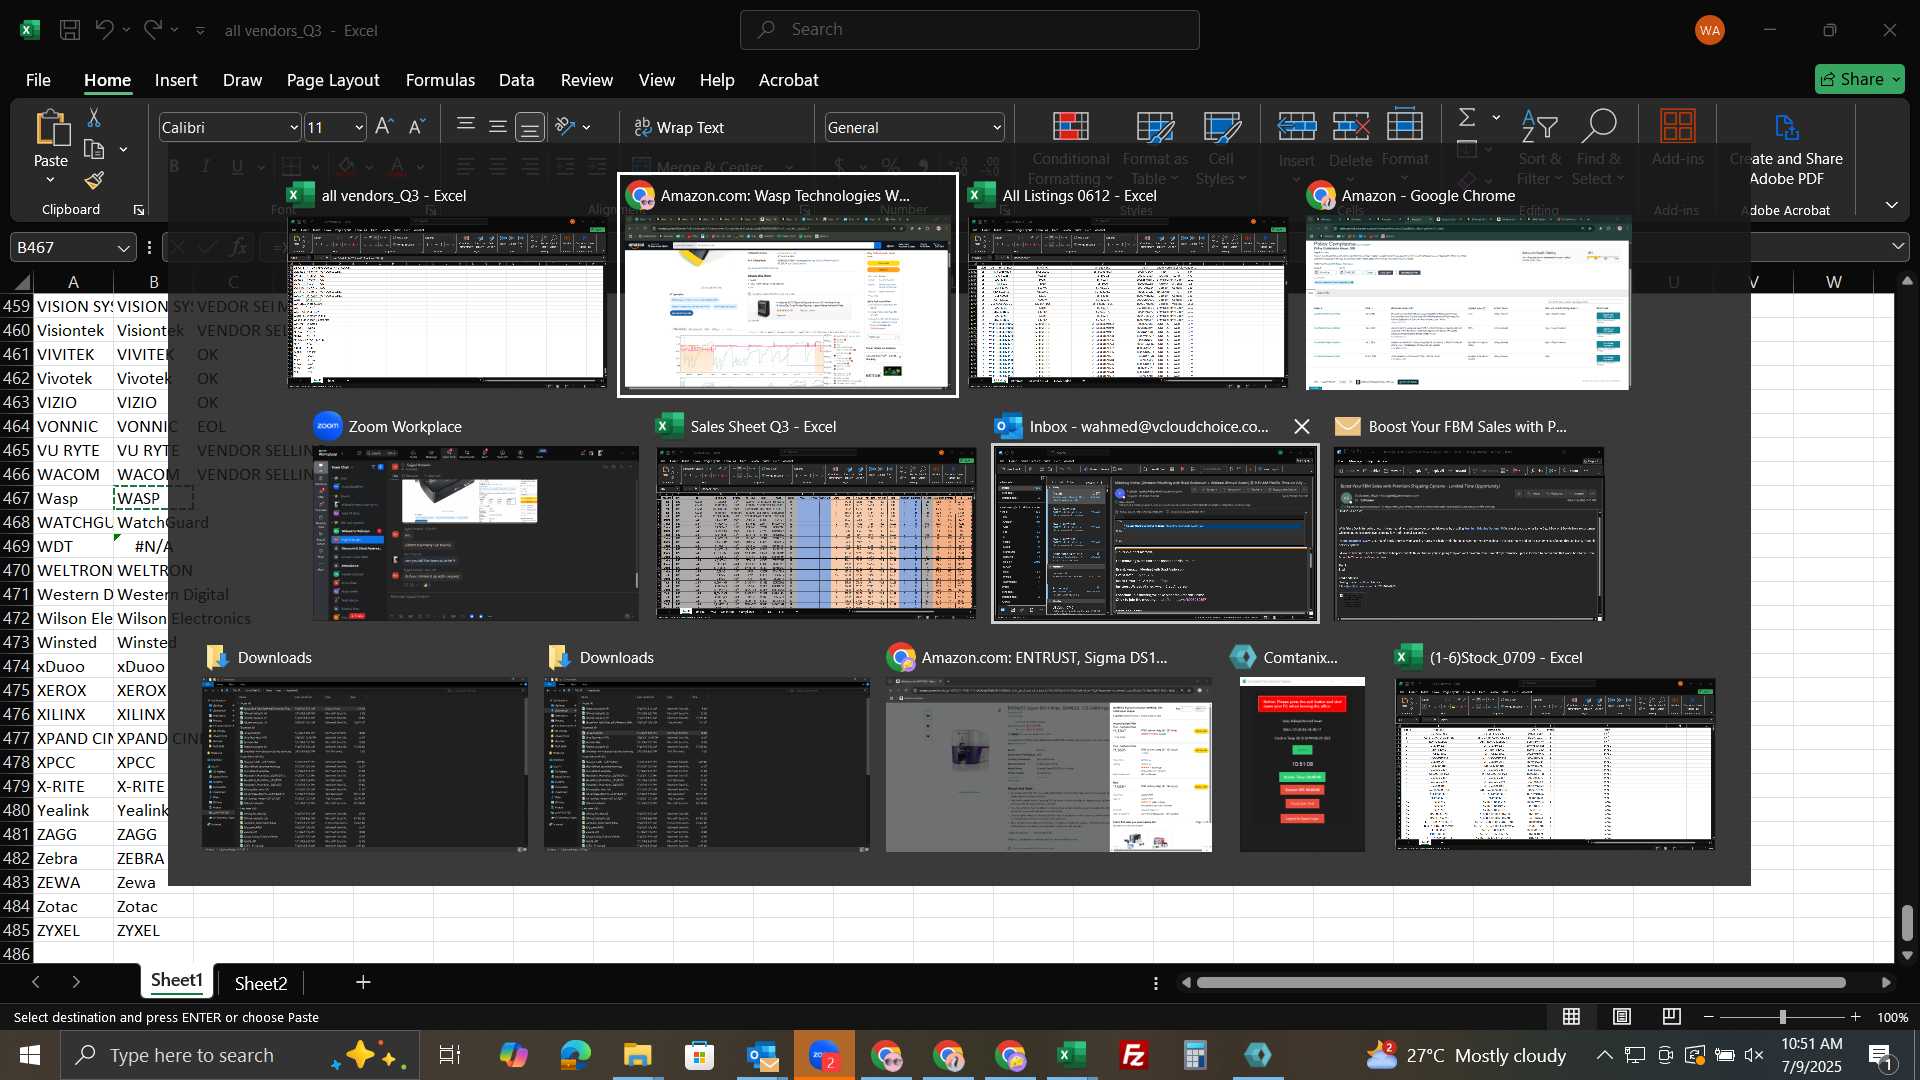Open font size 11 dropdown
Image resolution: width=1920 pixels, height=1080 pixels.
[359, 128]
